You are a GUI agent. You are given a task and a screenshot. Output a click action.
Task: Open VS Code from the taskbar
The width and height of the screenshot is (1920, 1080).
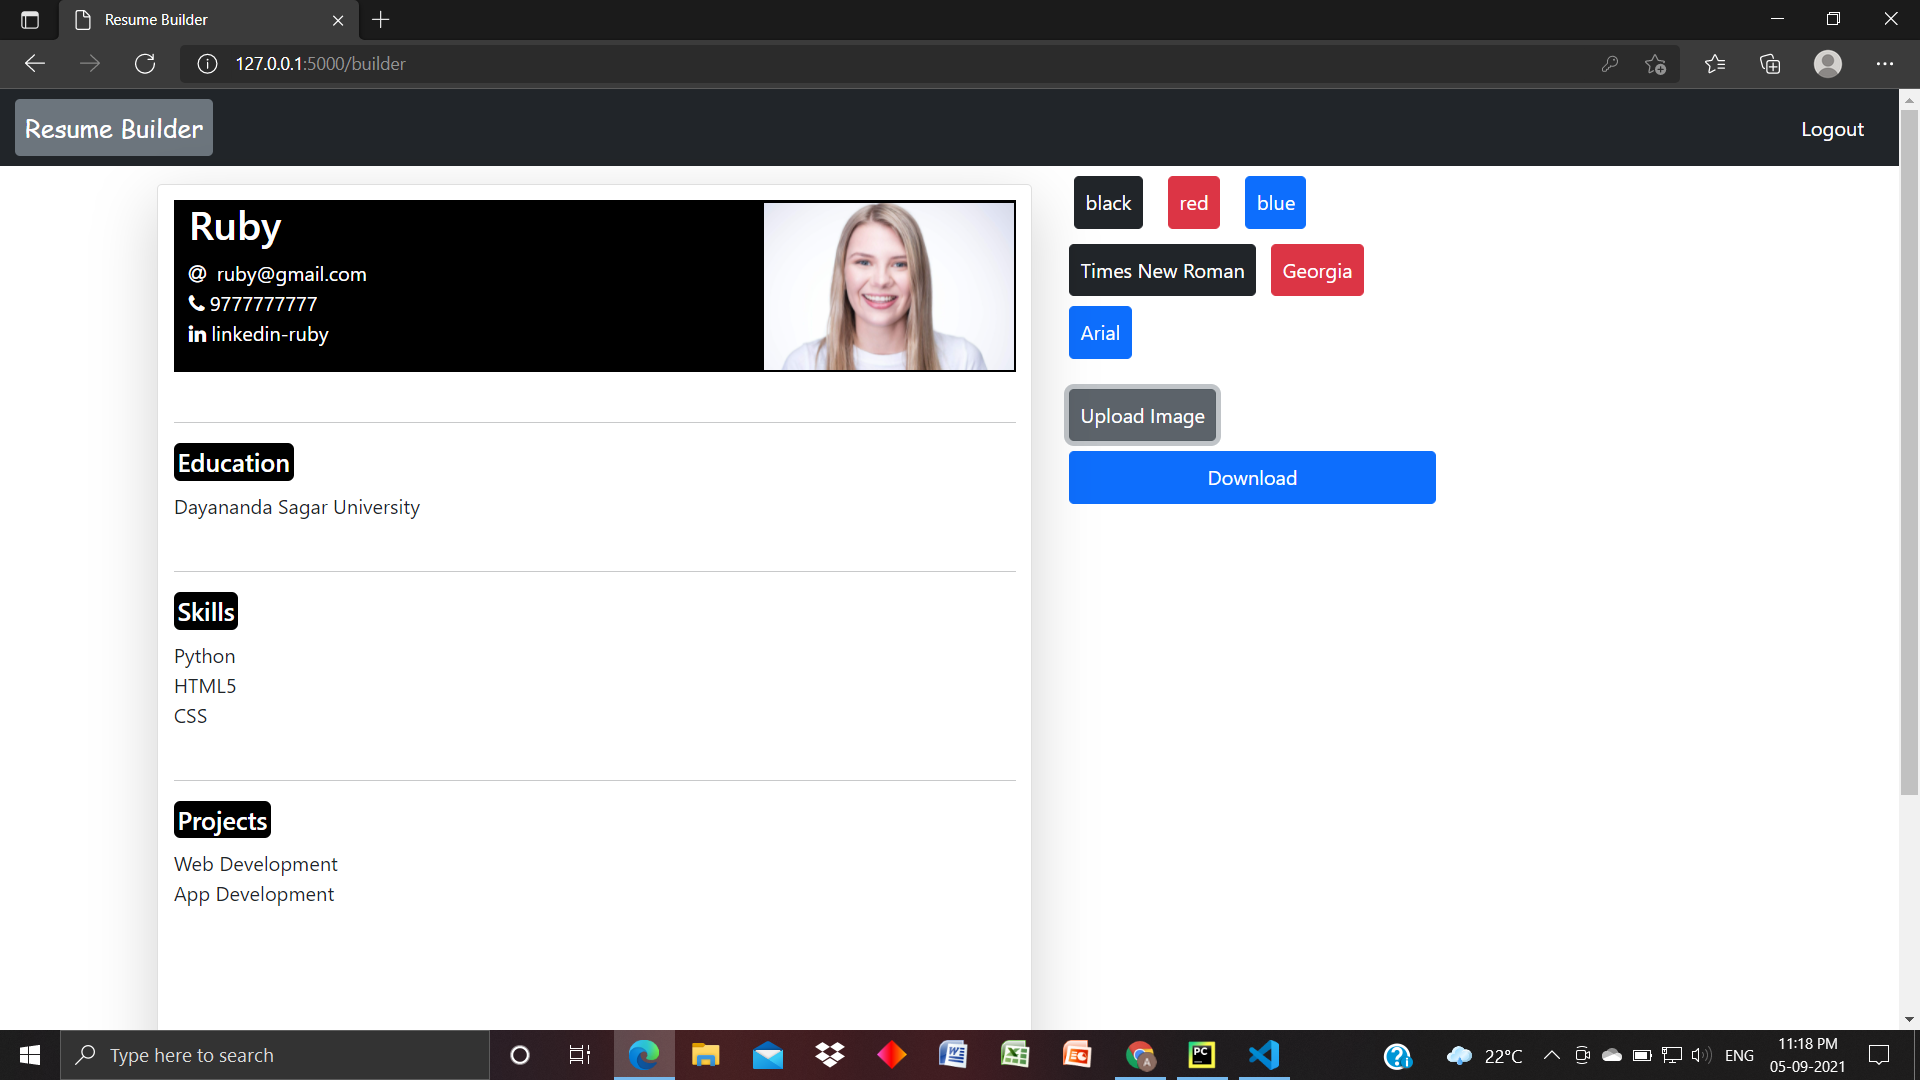(1263, 1055)
